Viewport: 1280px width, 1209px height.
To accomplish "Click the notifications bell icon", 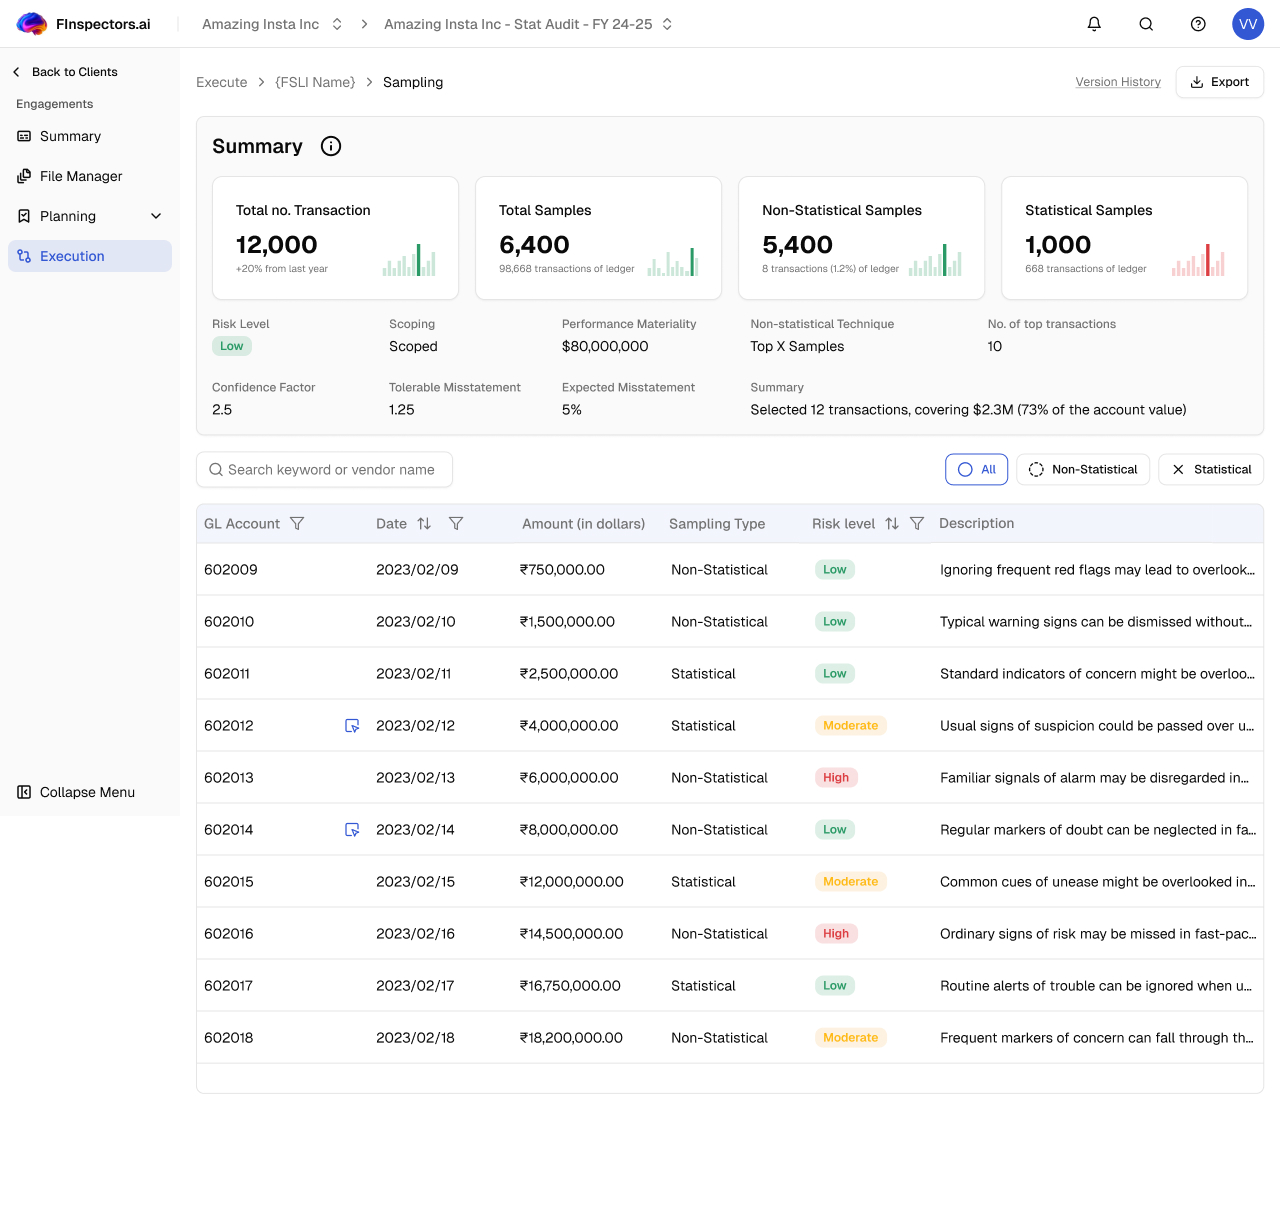I will click(x=1094, y=24).
